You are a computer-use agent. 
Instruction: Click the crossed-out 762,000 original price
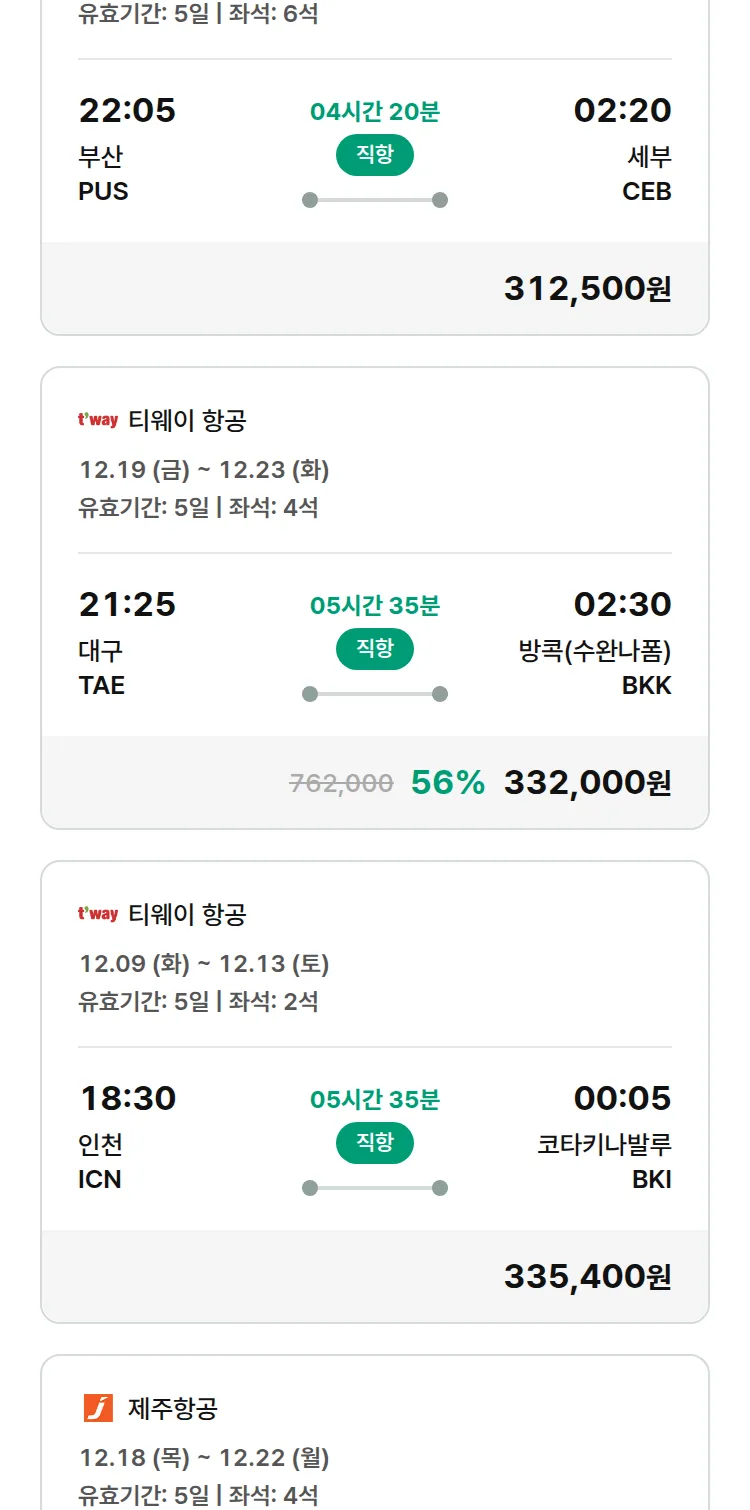tap(341, 783)
